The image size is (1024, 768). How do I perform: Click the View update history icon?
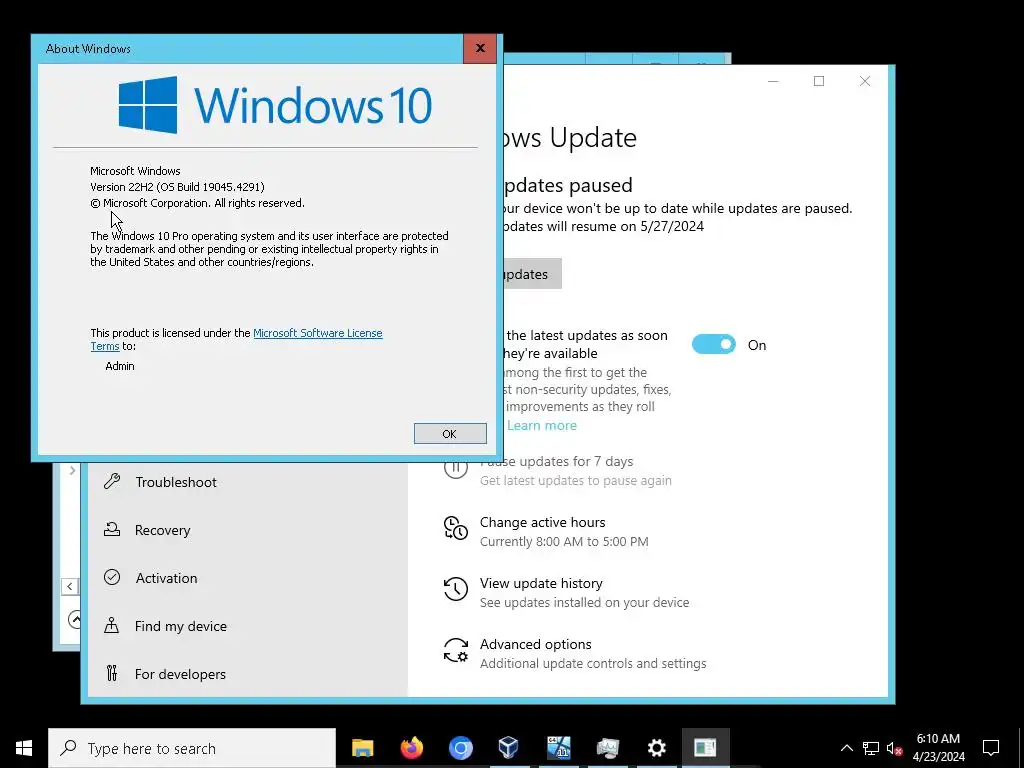point(456,589)
